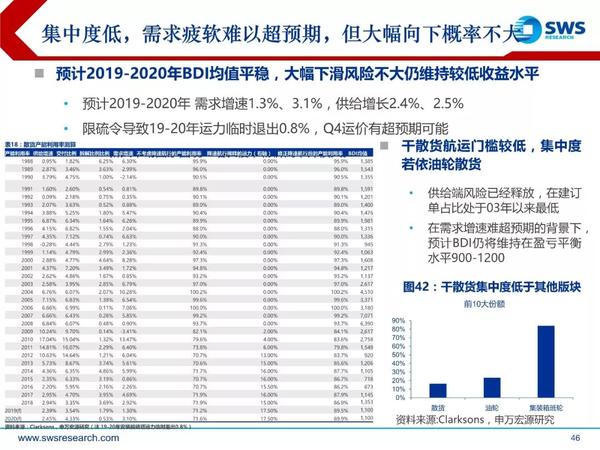The height and width of the screenshot is (450, 600).
Task: Click the 集装箱班轮 category label
Action: click(546, 408)
